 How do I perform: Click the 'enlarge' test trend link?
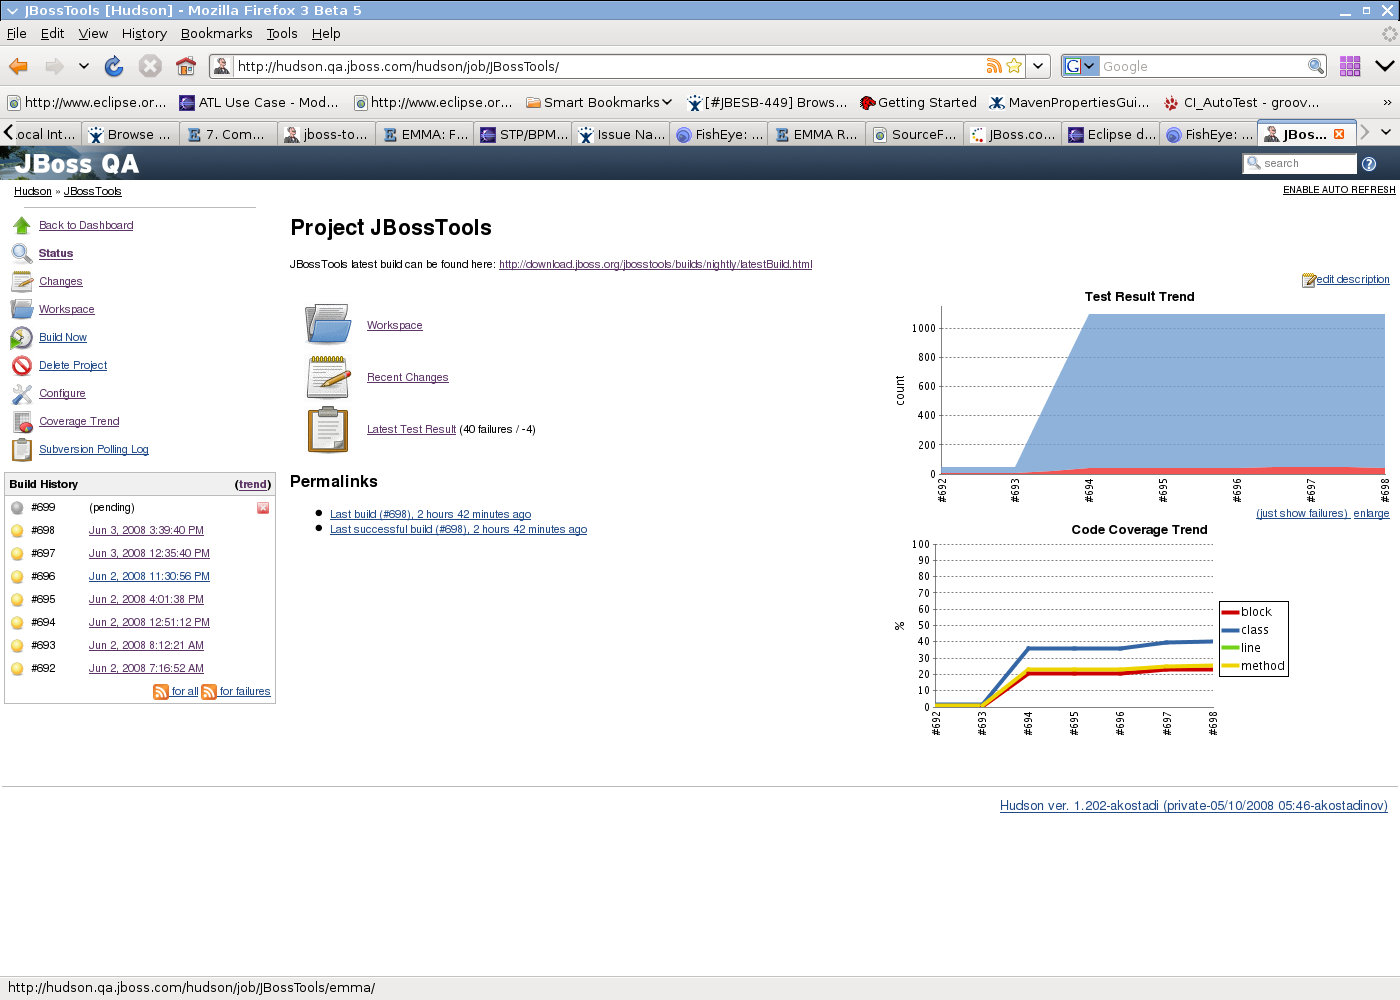(x=1371, y=514)
